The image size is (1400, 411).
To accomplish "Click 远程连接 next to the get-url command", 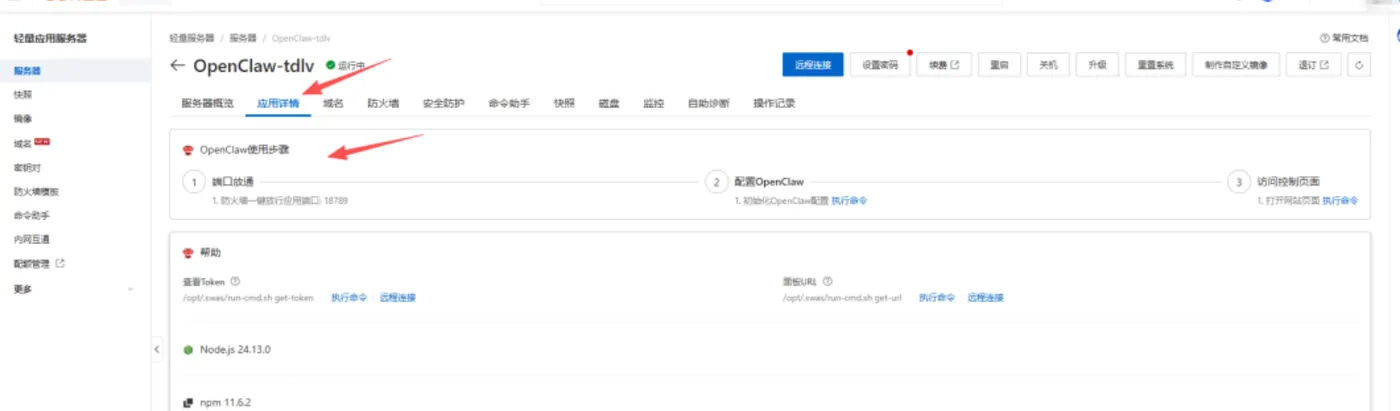I will 985,297.
